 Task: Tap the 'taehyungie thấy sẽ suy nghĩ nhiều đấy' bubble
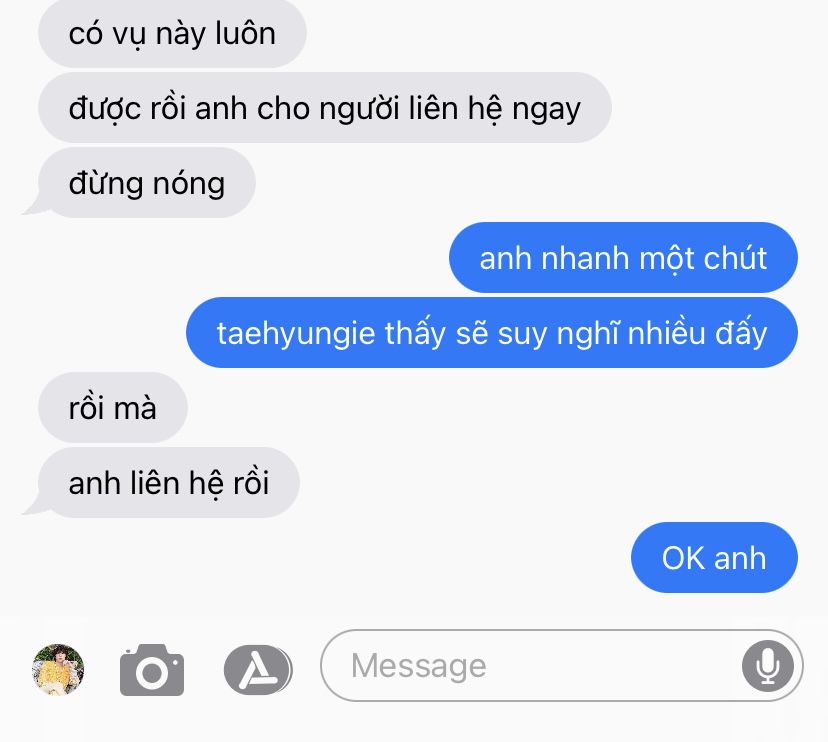coord(492,333)
